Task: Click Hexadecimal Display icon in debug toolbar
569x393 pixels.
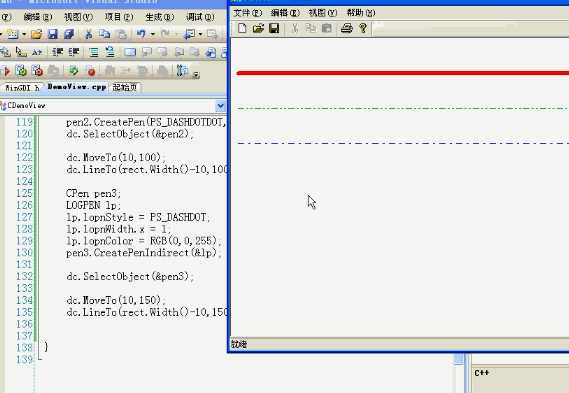Action: 182,71
